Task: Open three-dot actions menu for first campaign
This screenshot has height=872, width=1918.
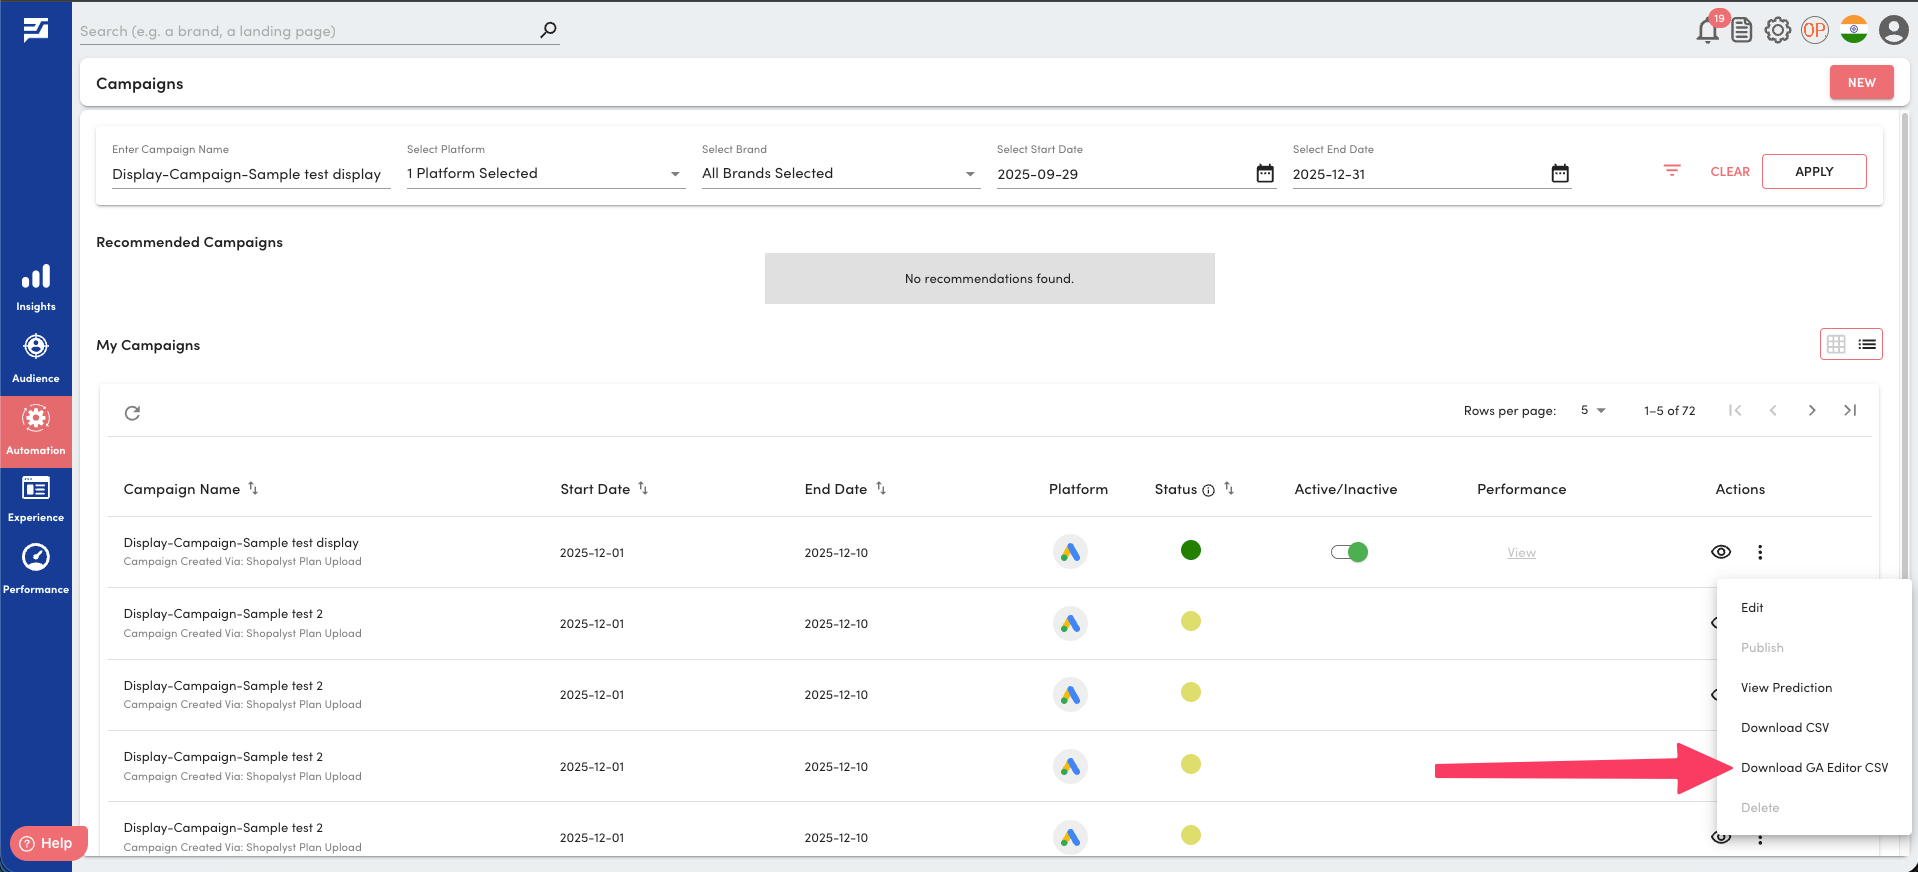Action: pyautogui.click(x=1760, y=552)
